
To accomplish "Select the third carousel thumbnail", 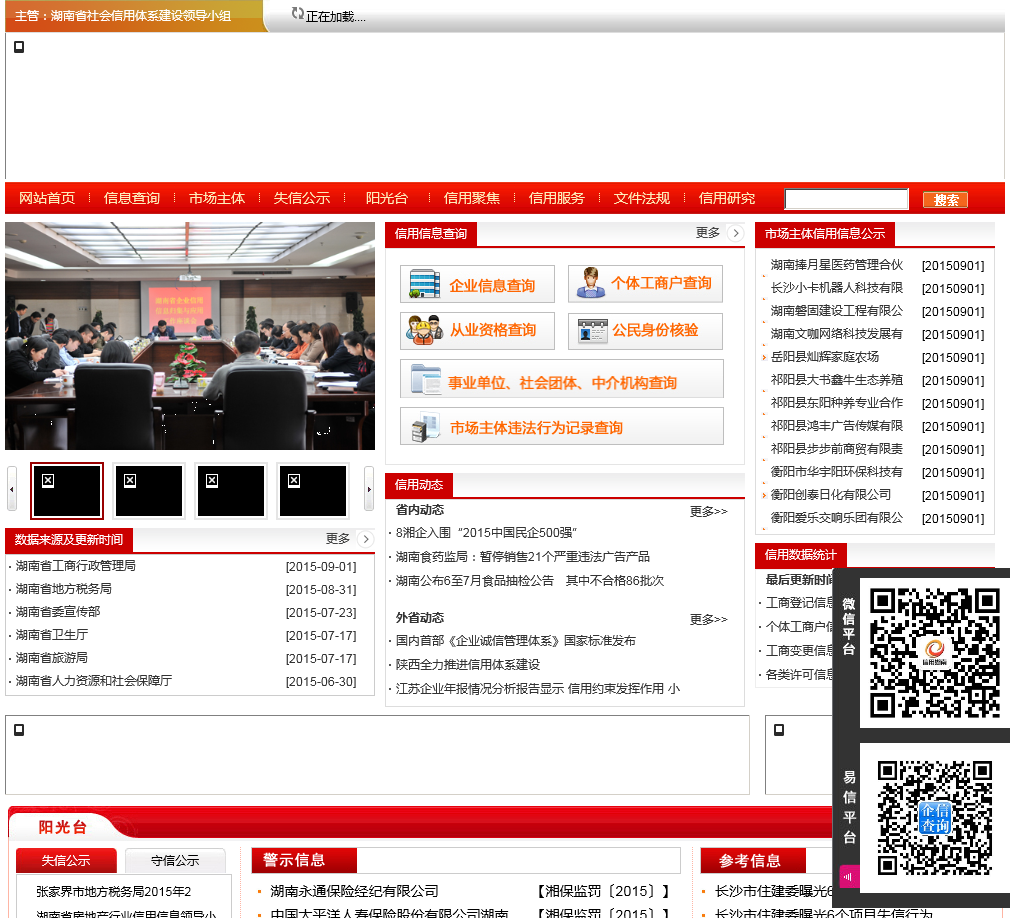I will [231, 490].
